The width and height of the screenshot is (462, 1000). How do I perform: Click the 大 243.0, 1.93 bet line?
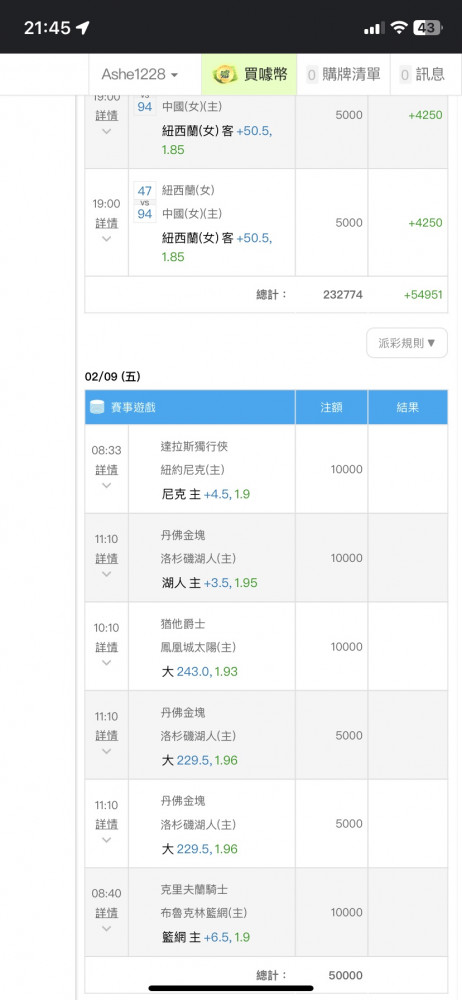pos(199,672)
